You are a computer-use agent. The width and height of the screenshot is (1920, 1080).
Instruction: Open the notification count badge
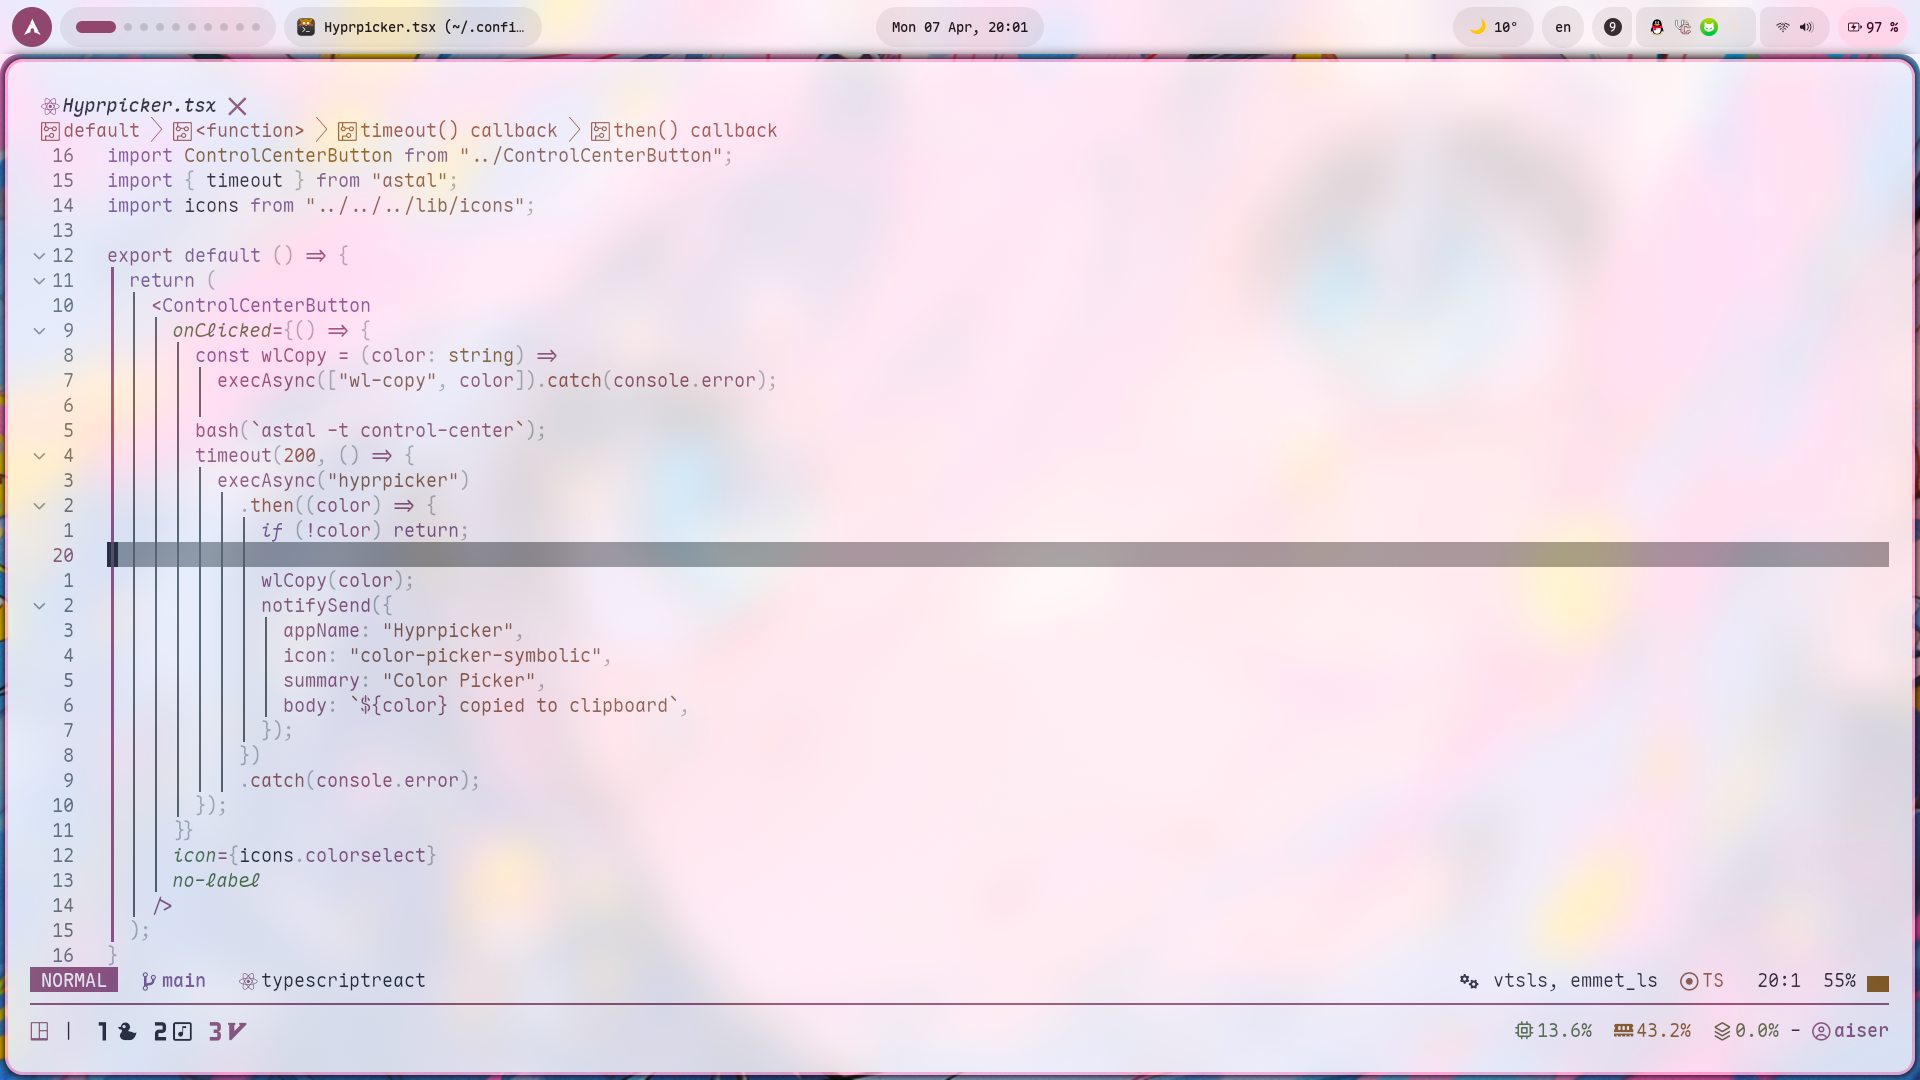point(1612,27)
